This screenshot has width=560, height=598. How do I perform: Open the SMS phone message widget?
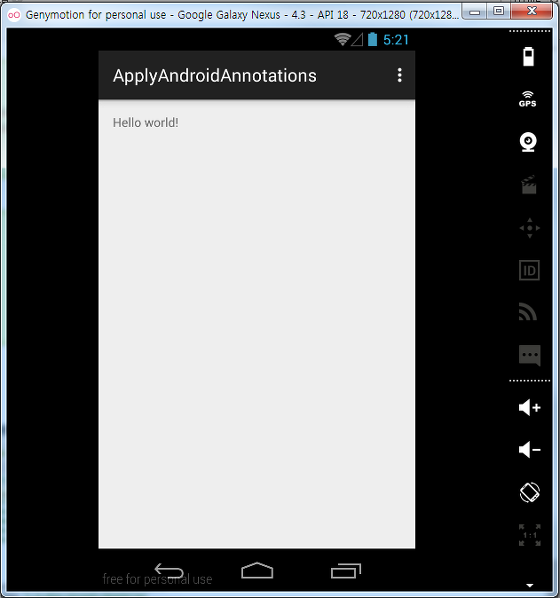pyautogui.click(x=530, y=355)
